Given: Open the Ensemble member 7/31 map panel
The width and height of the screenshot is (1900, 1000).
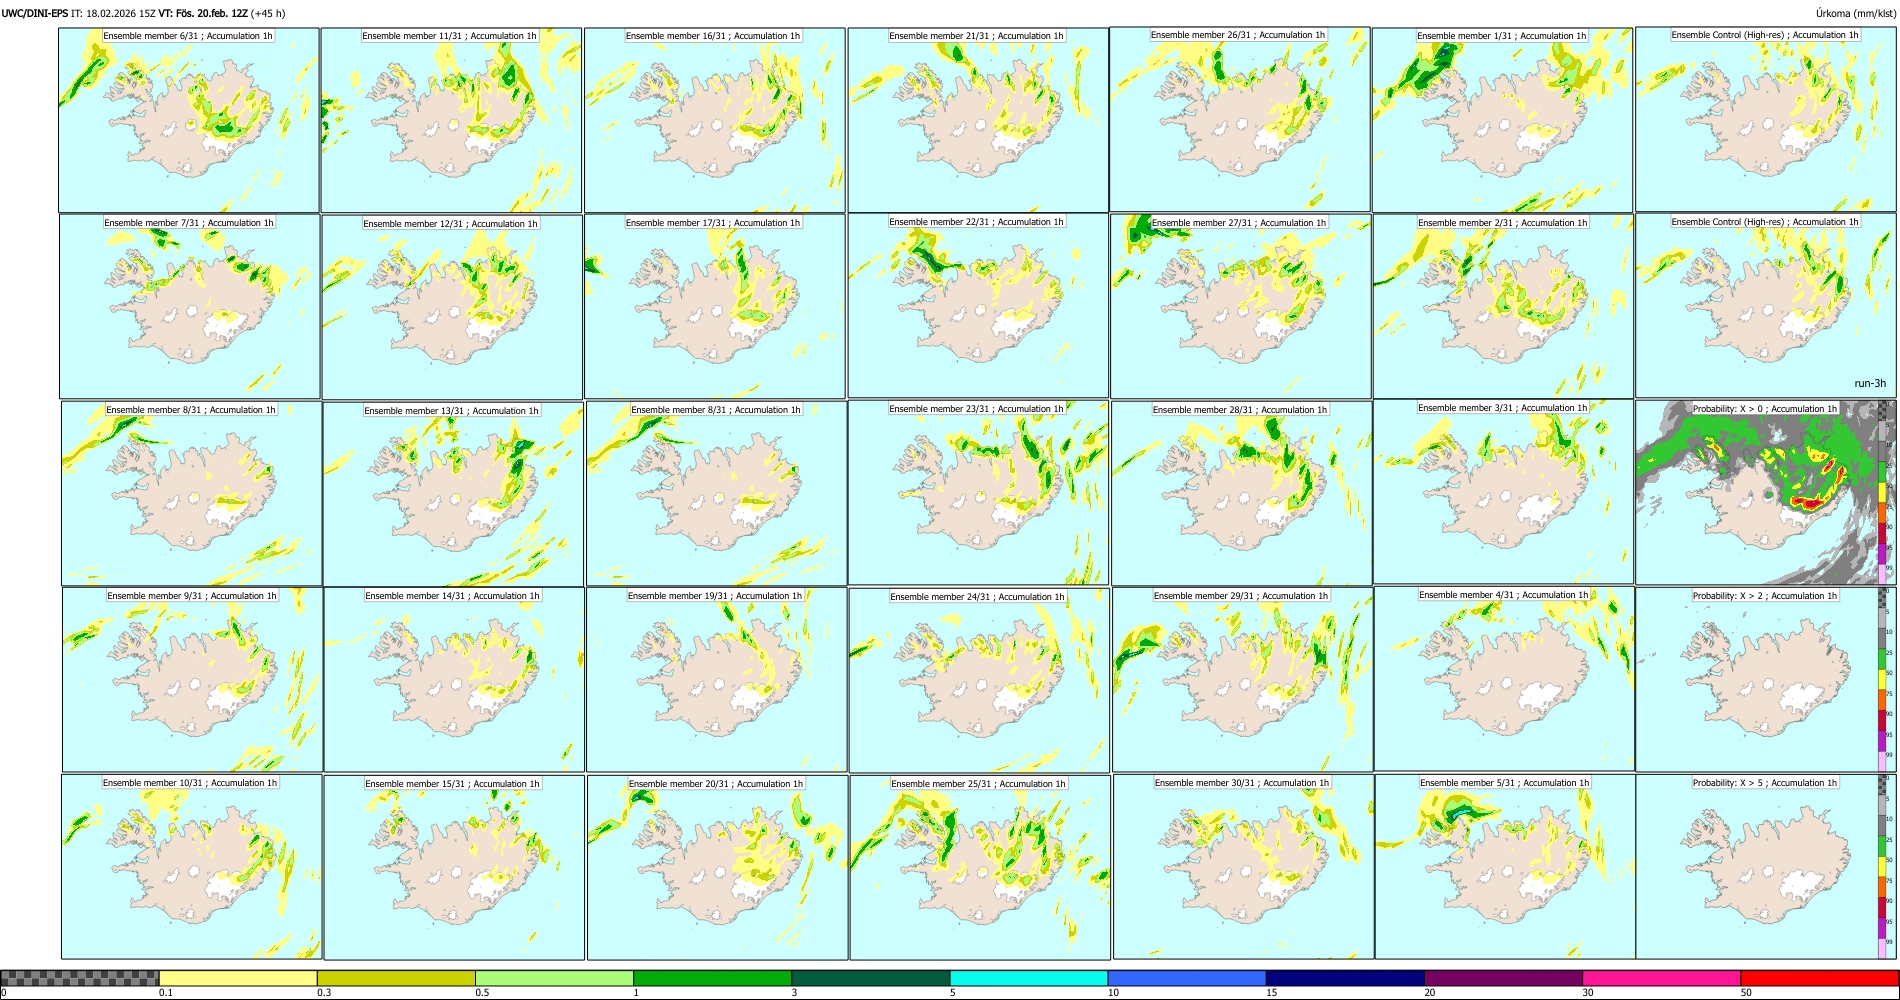Looking at the screenshot, I should coord(190,306).
